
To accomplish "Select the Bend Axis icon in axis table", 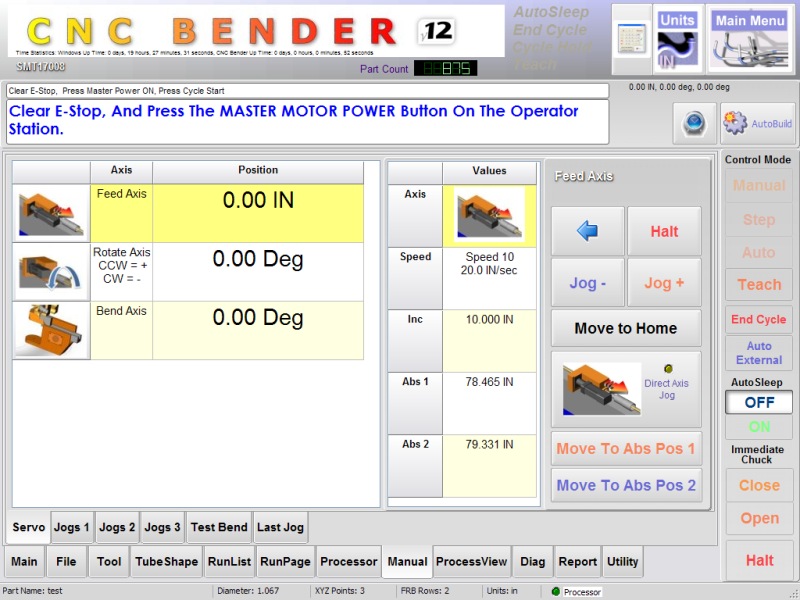I will pos(51,330).
